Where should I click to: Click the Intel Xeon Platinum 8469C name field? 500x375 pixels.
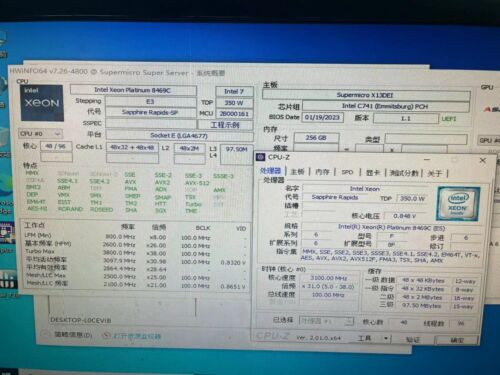tap(133, 90)
